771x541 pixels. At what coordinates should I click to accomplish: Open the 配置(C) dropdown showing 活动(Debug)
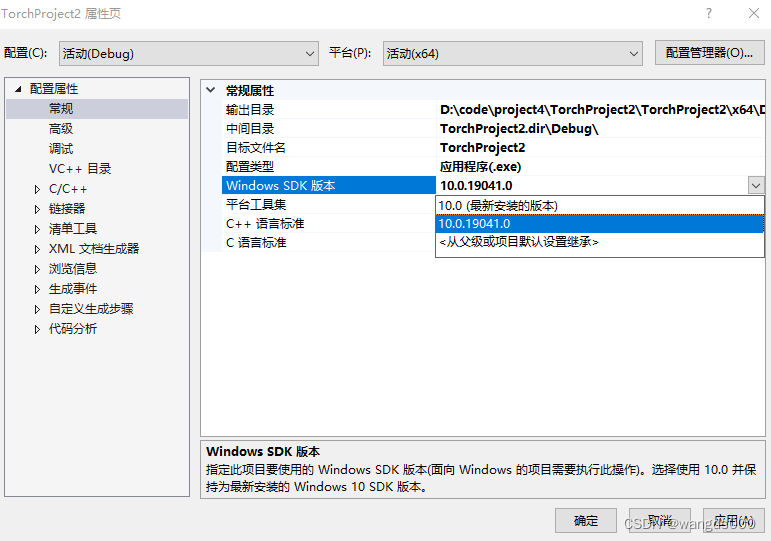click(x=189, y=54)
